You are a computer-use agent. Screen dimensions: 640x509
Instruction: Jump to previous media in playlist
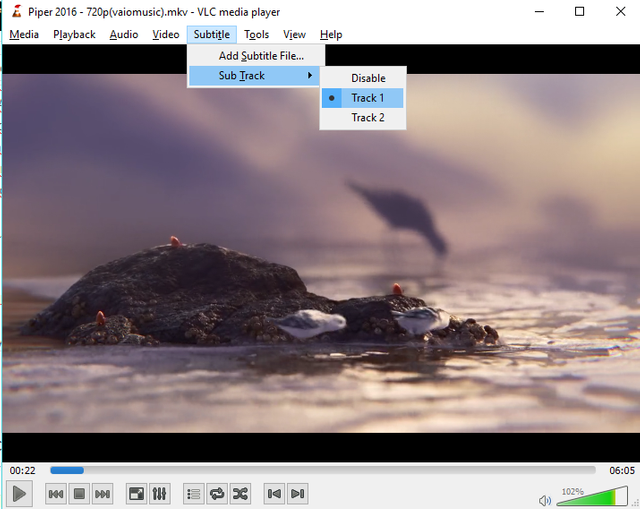[56, 494]
